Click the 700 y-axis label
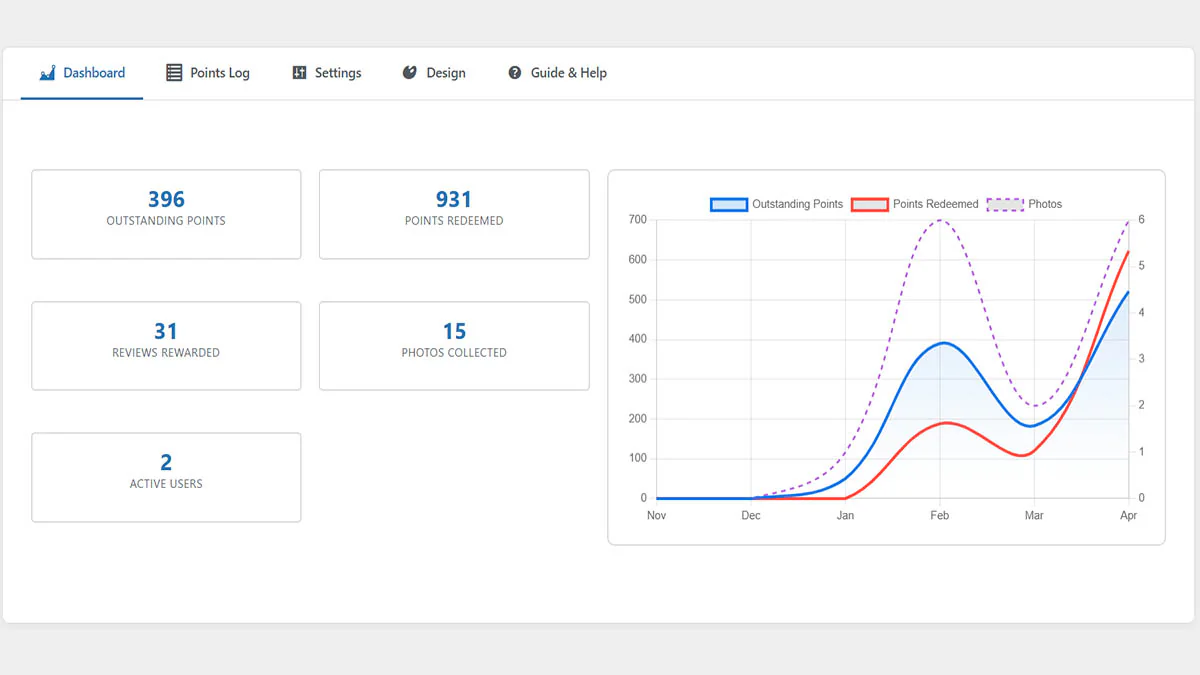 pos(637,220)
